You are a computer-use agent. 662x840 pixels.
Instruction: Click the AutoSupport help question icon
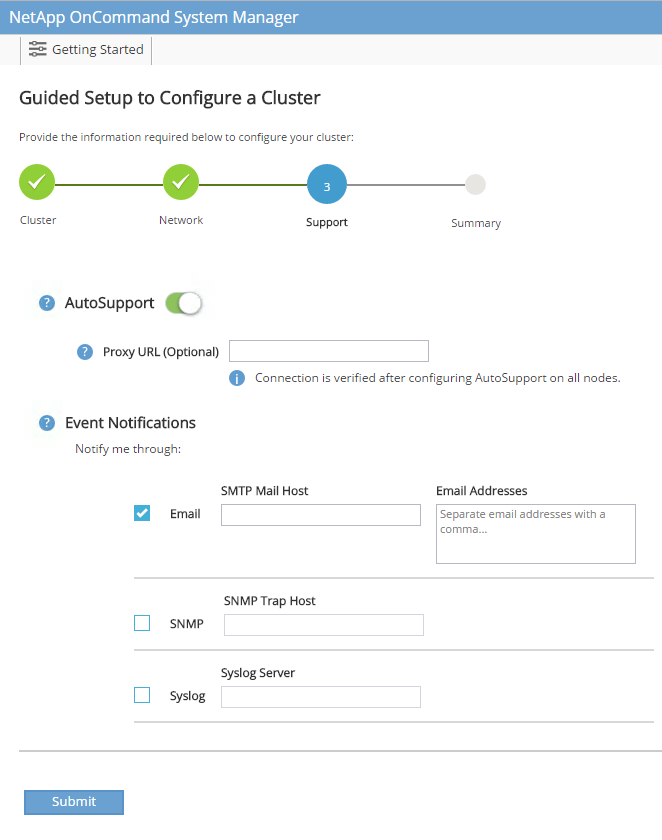click(46, 303)
